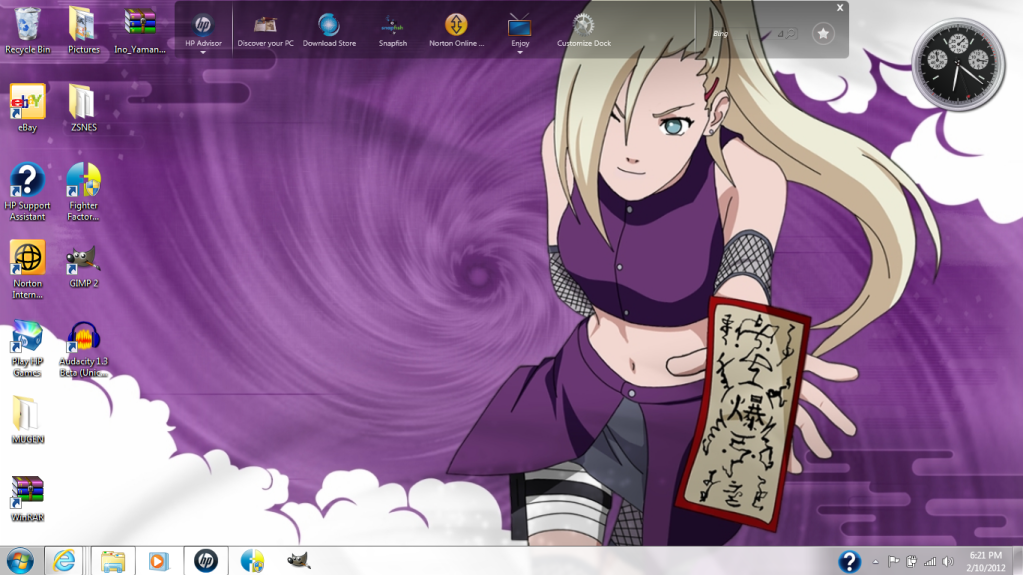Click the power plug battery tray icon

pyautogui.click(x=912, y=561)
